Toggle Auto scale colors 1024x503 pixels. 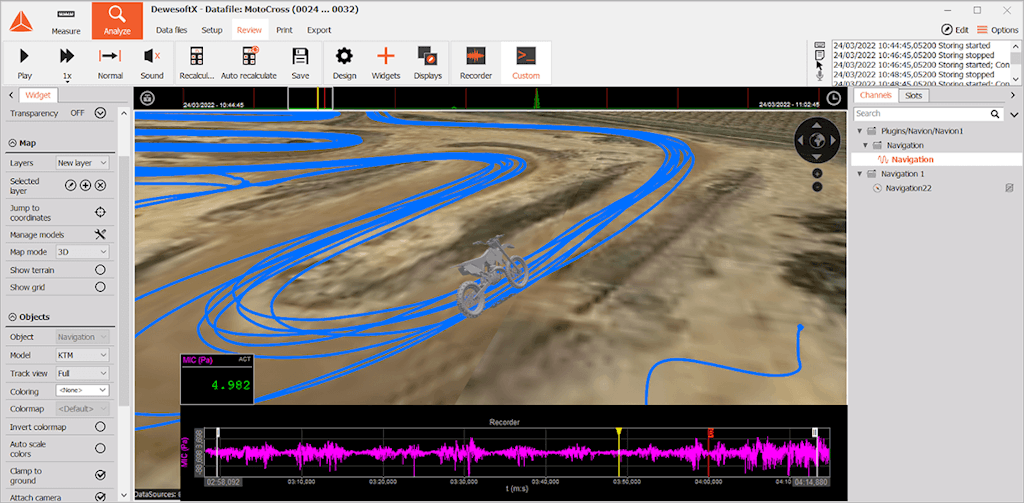101,448
